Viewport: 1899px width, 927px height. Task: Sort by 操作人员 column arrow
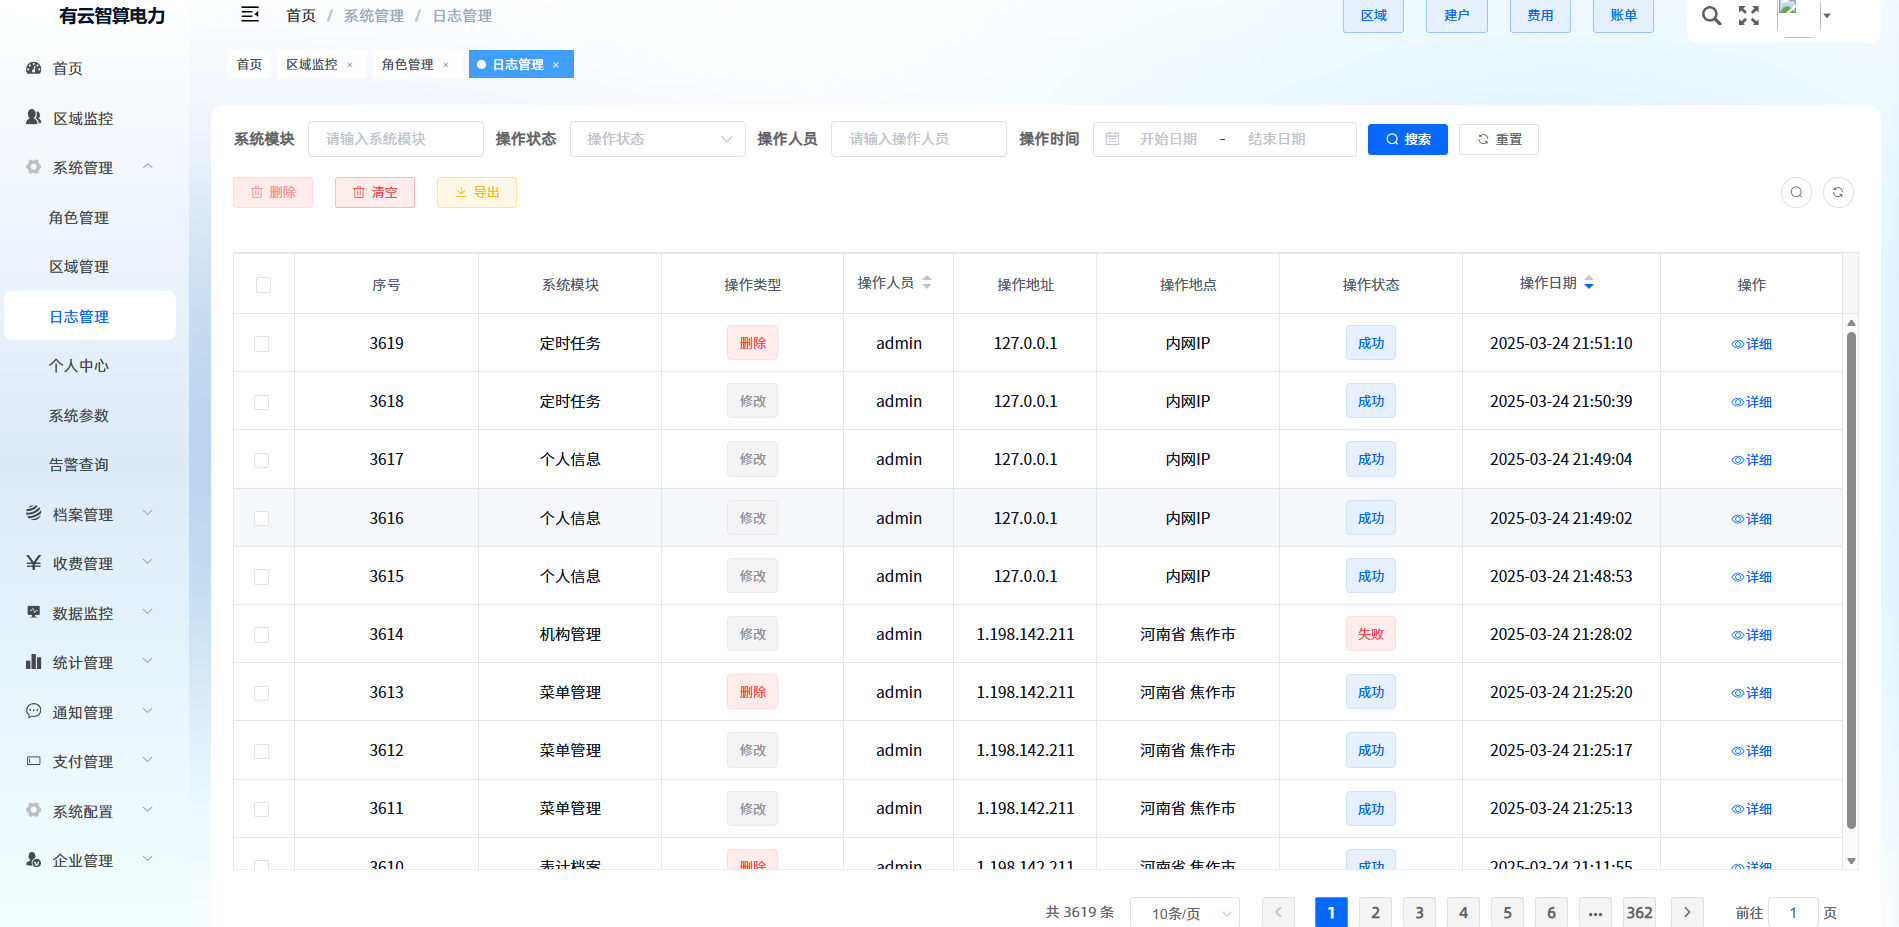(927, 283)
